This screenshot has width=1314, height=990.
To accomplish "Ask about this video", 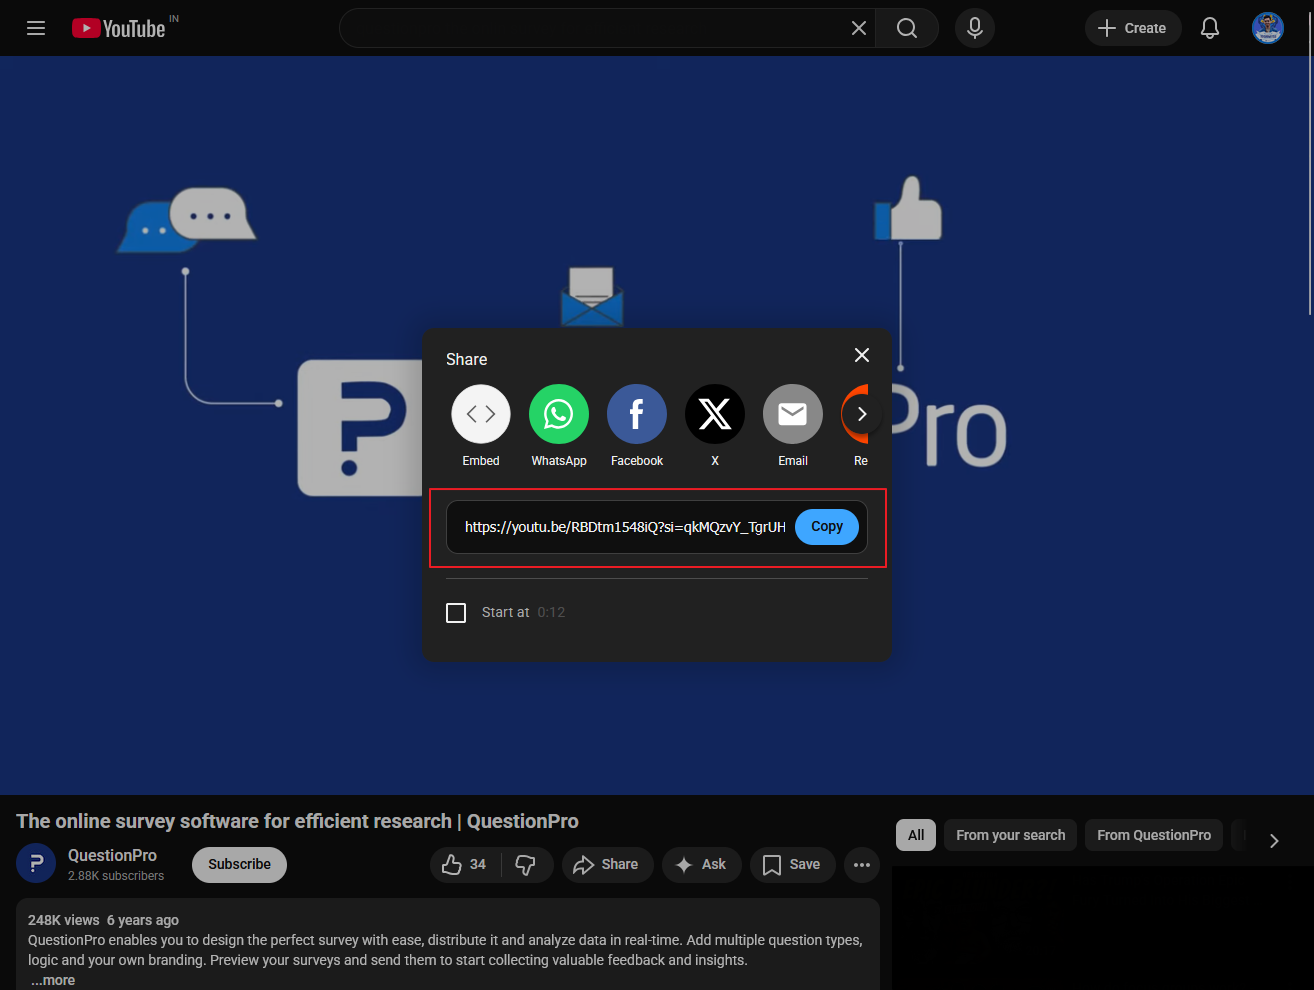I will (701, 864).
